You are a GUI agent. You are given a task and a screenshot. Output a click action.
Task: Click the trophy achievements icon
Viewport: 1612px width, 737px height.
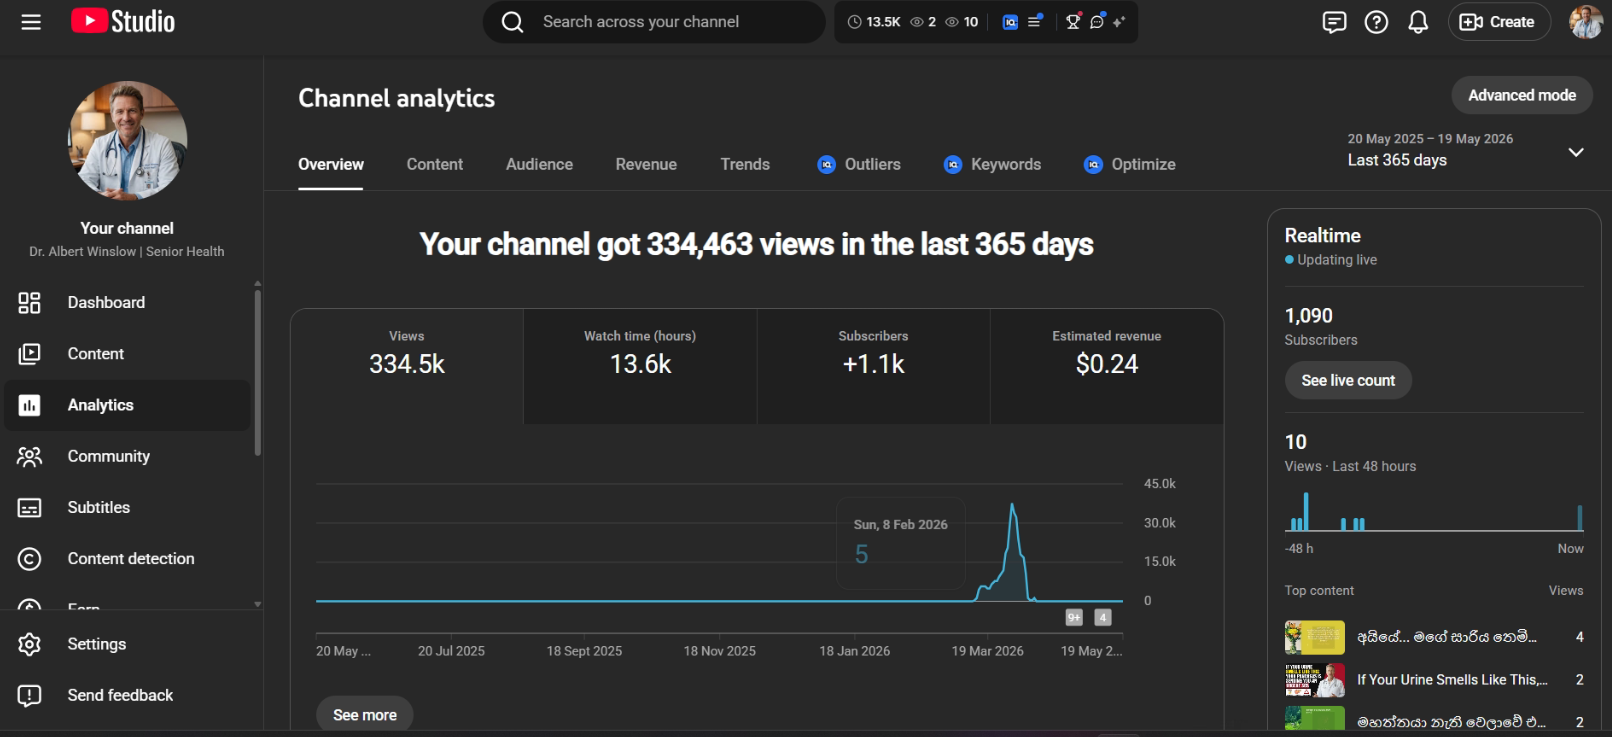point(1073,22)
